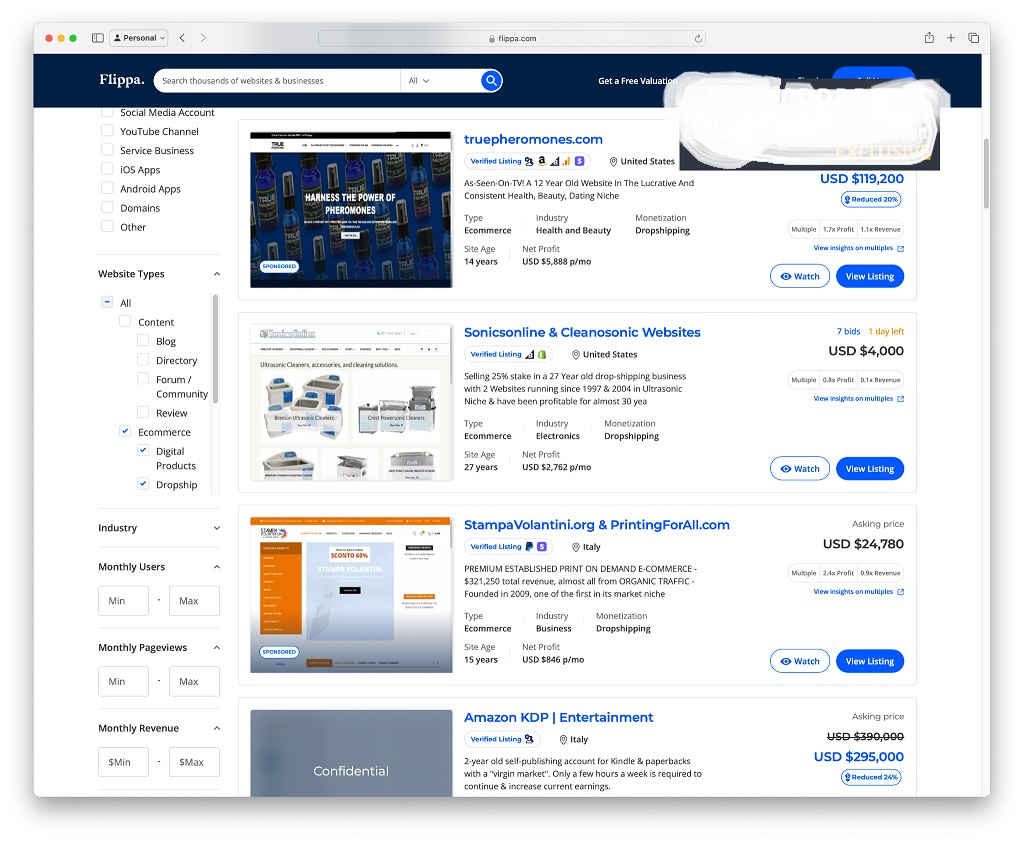Click the Flippa logo
This screenshot has width=1024, height=841.
click(122, 80)
